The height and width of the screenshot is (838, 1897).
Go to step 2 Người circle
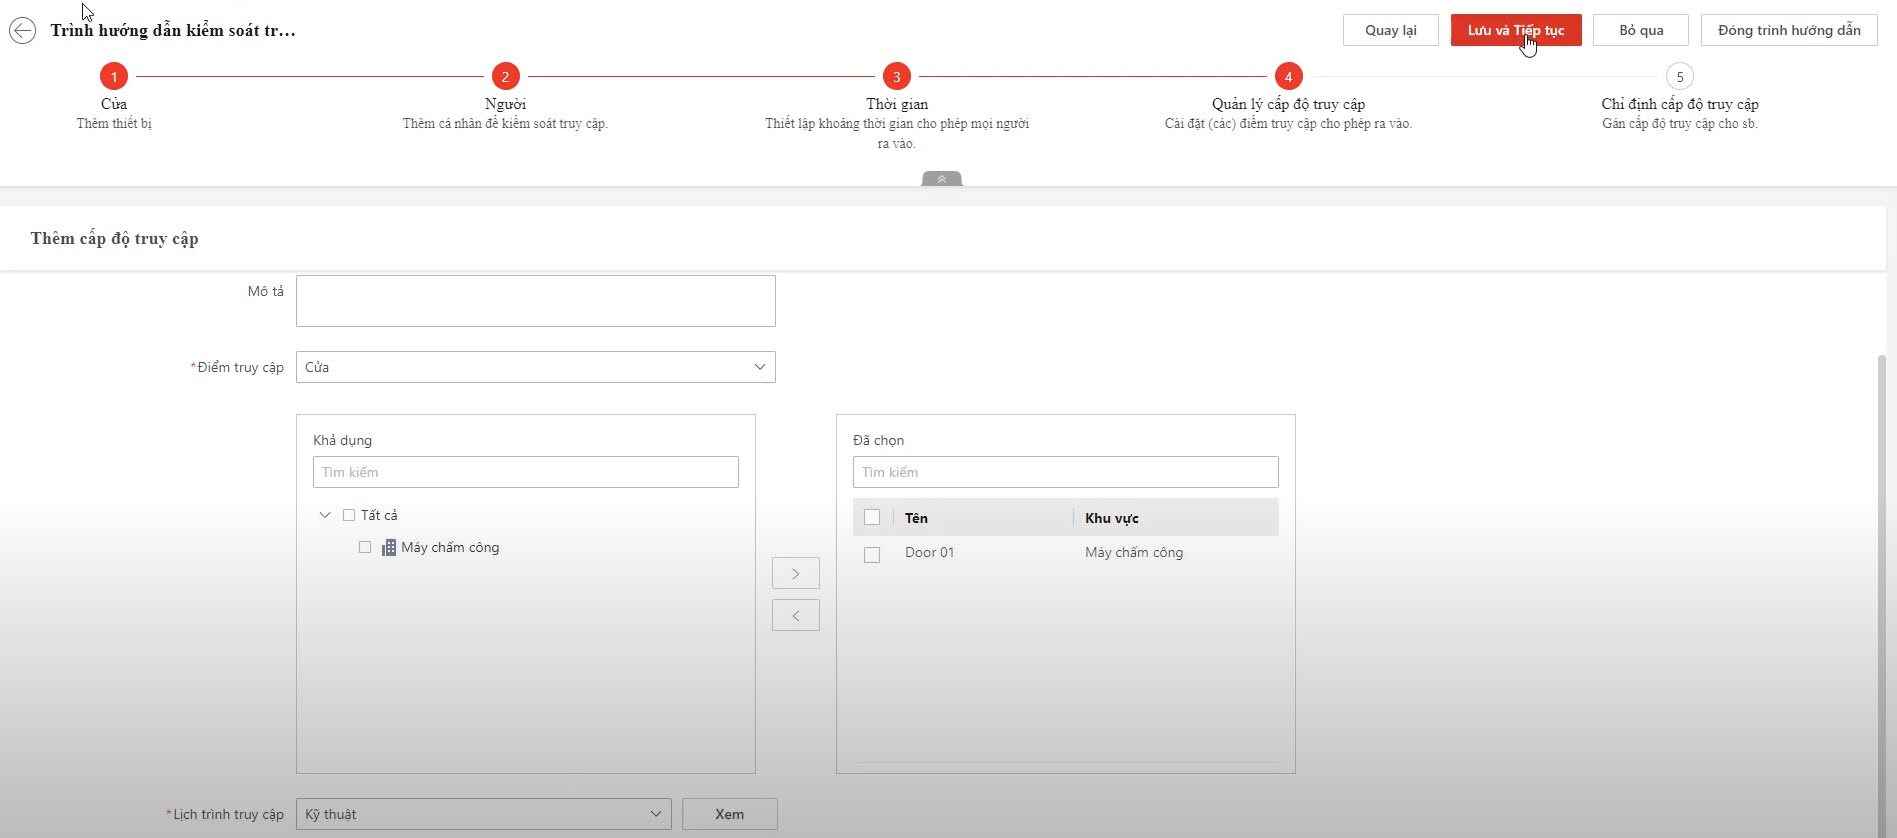(505, 77)
